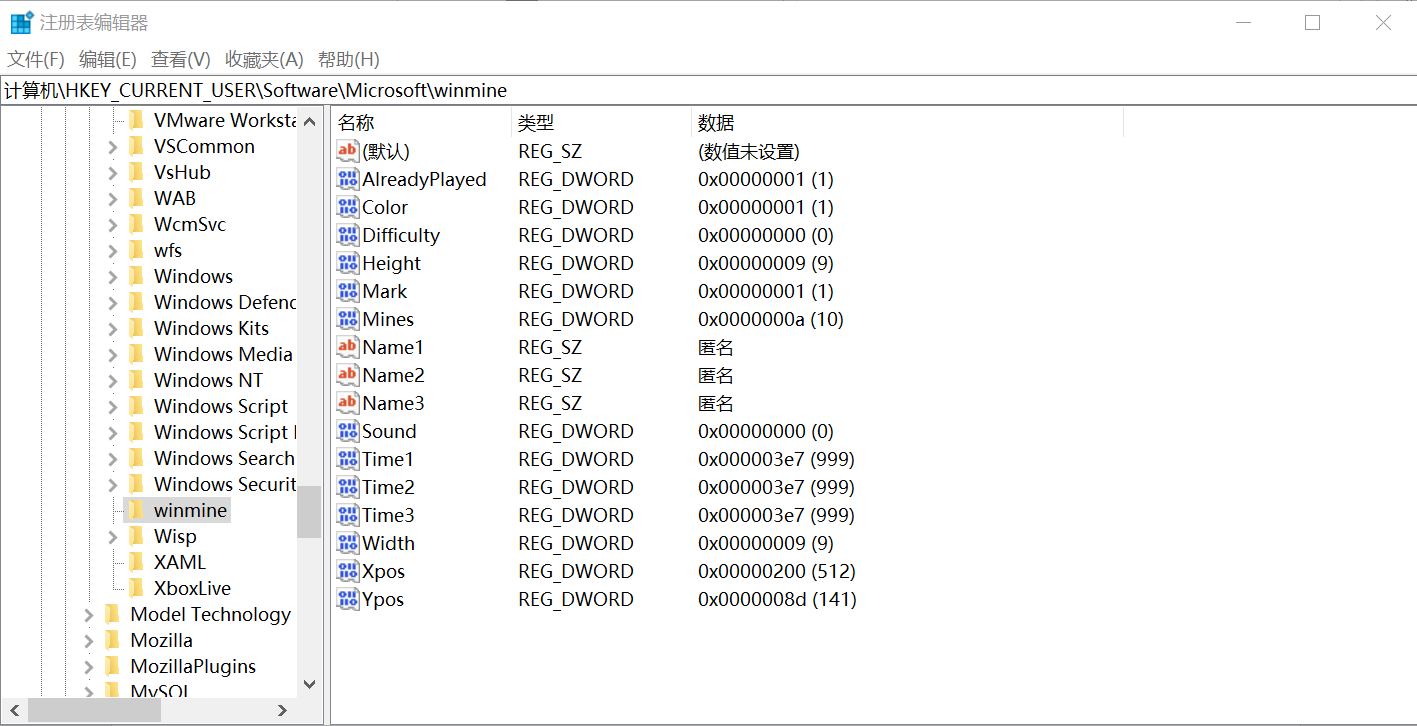Click the Difficulty data 0x00000000 (0)
Screen dimensions: 1417x726
click(x=766, y=235)
